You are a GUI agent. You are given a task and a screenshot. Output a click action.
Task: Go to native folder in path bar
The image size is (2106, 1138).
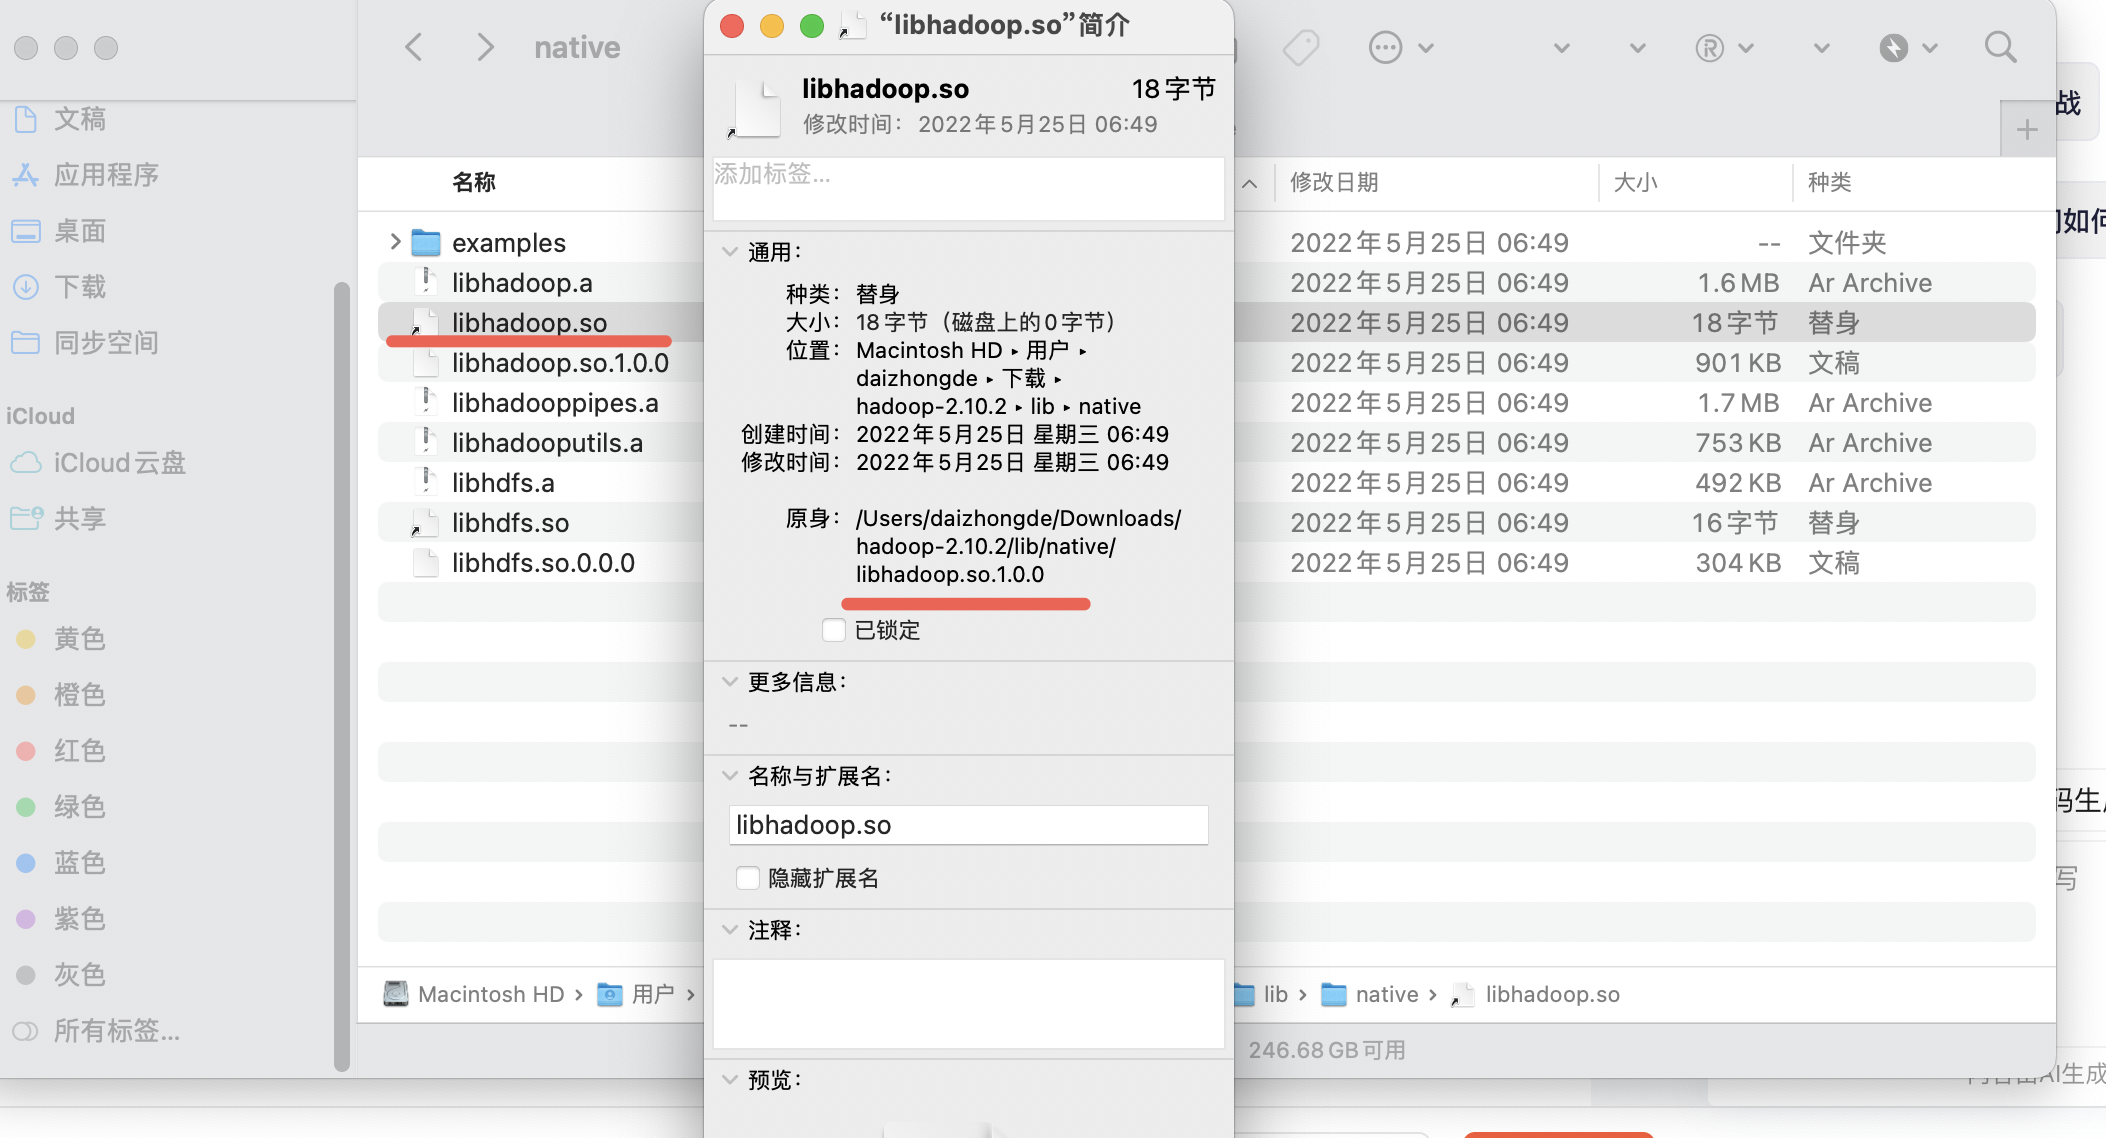click(1369, 994)
